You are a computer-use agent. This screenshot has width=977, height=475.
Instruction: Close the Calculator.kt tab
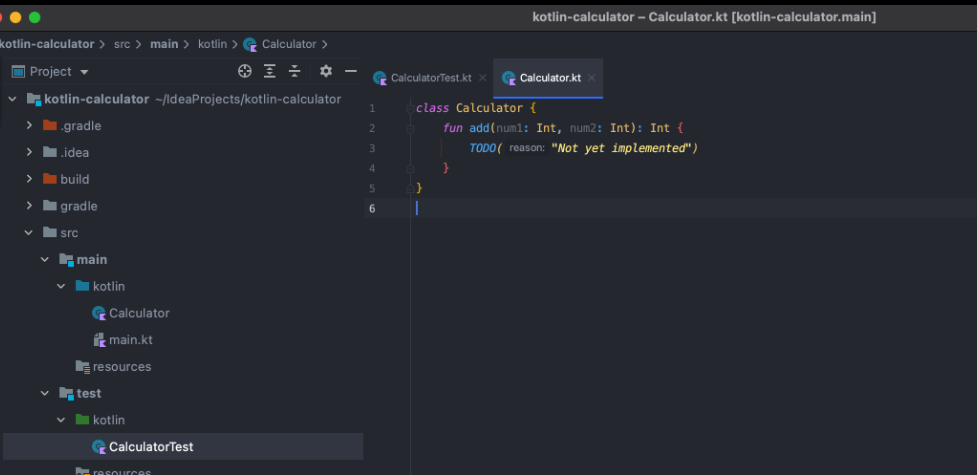click(x=592, y=78)
